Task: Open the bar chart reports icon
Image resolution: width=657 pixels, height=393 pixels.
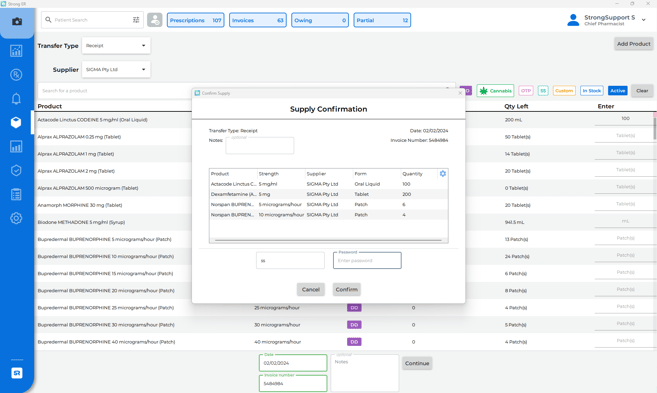Action: pos(16,146)
